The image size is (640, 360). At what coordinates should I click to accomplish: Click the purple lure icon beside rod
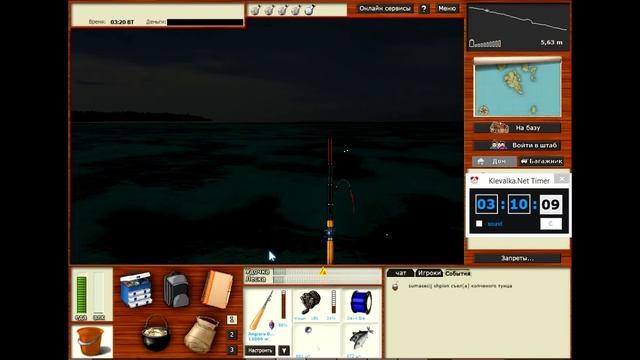point(272,325)
